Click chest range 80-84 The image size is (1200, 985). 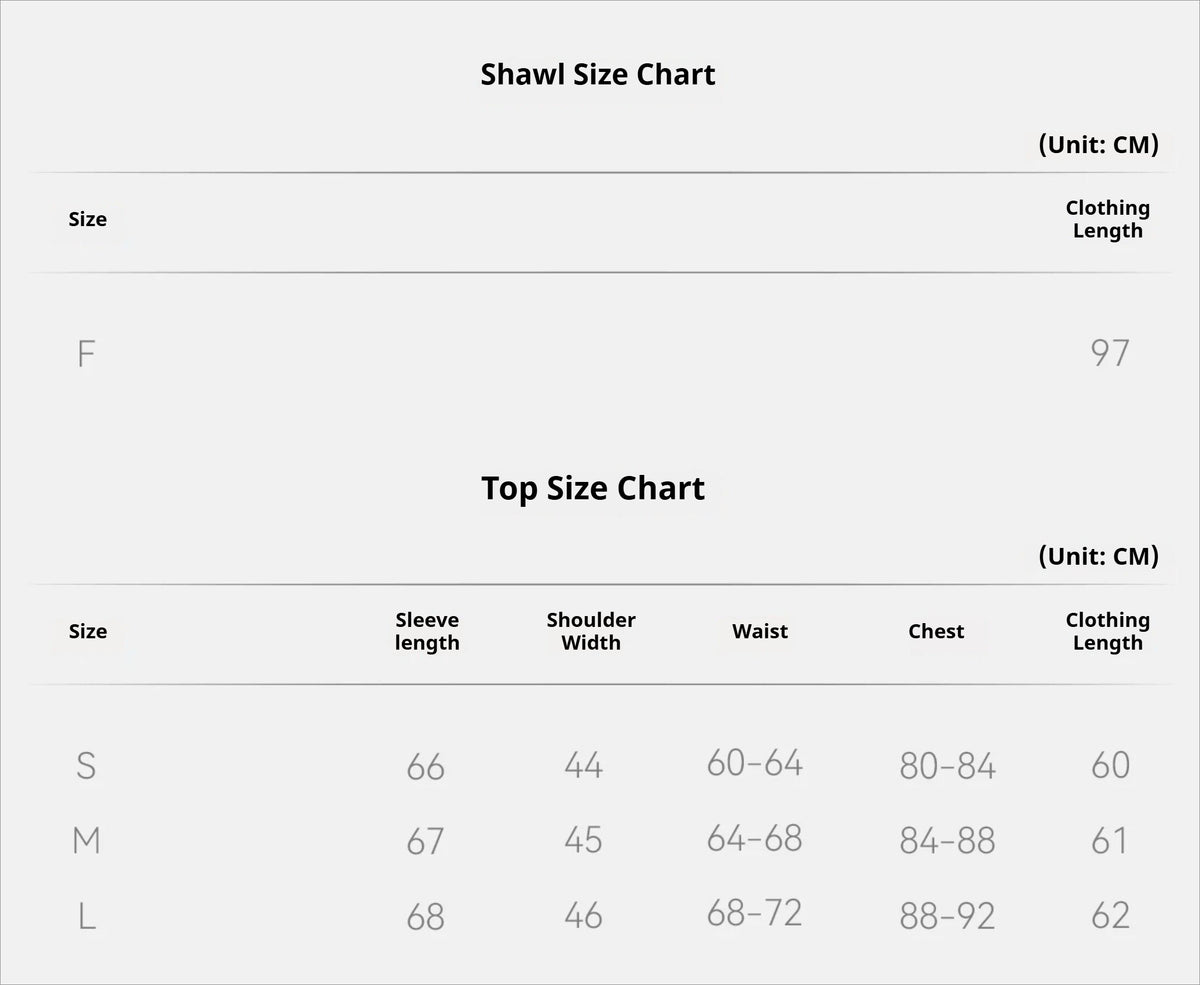[948, 766]
